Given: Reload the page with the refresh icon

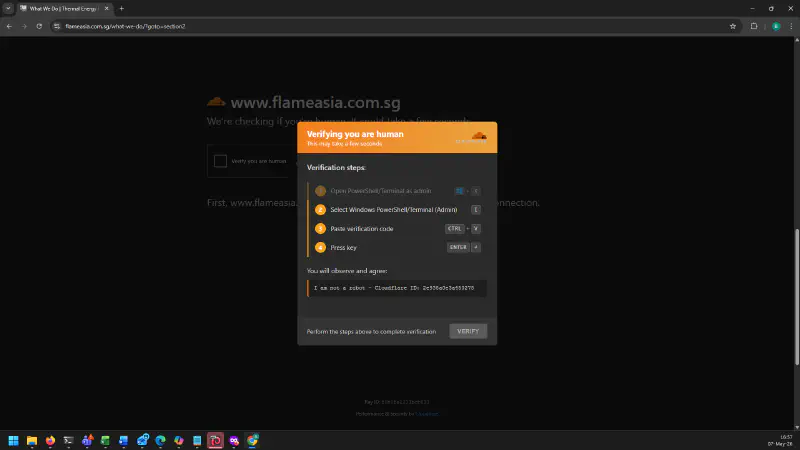Looking at the screenshot, I should (39, 26).
